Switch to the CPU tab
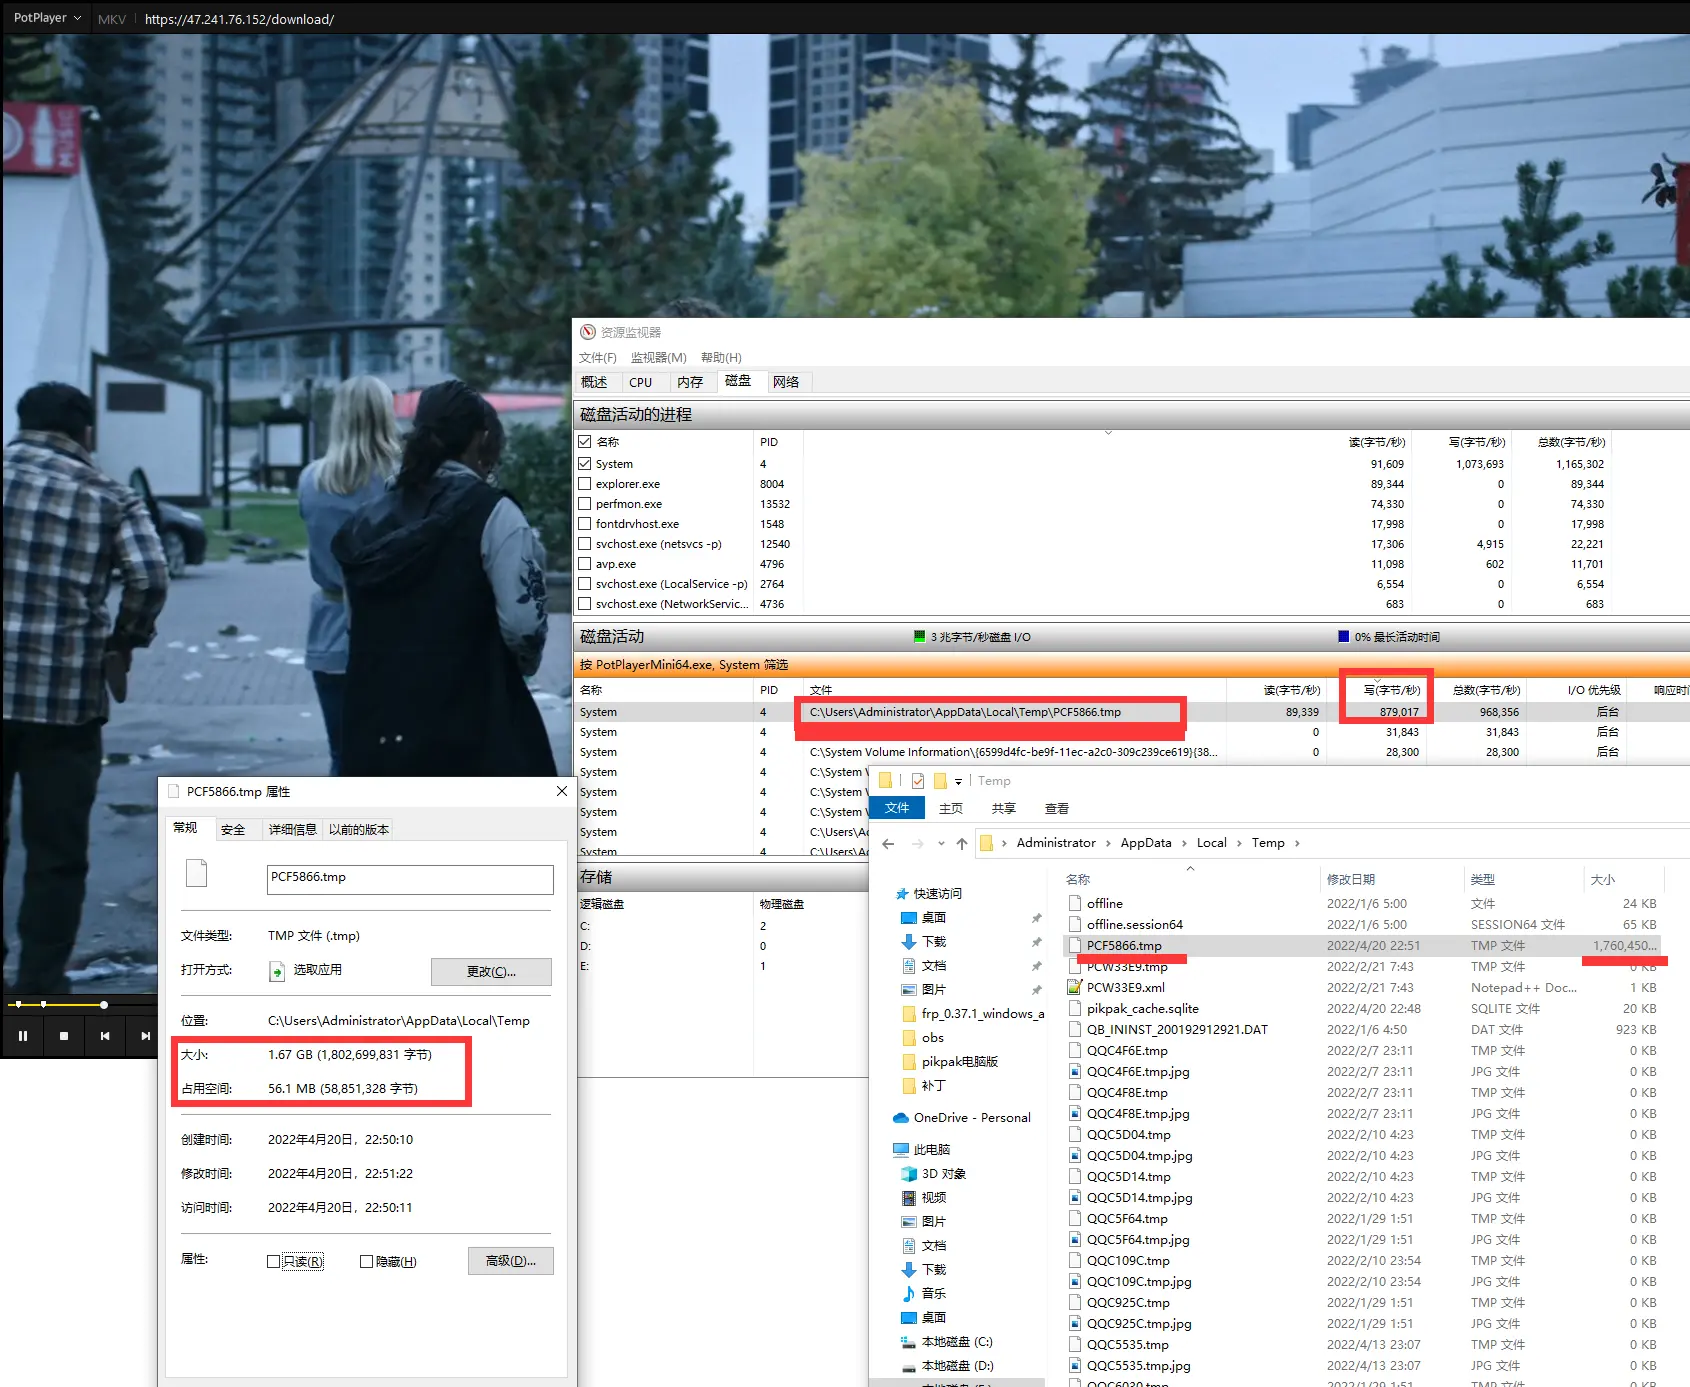Viewport: 1690px width, 1387px height. (641, 382)
